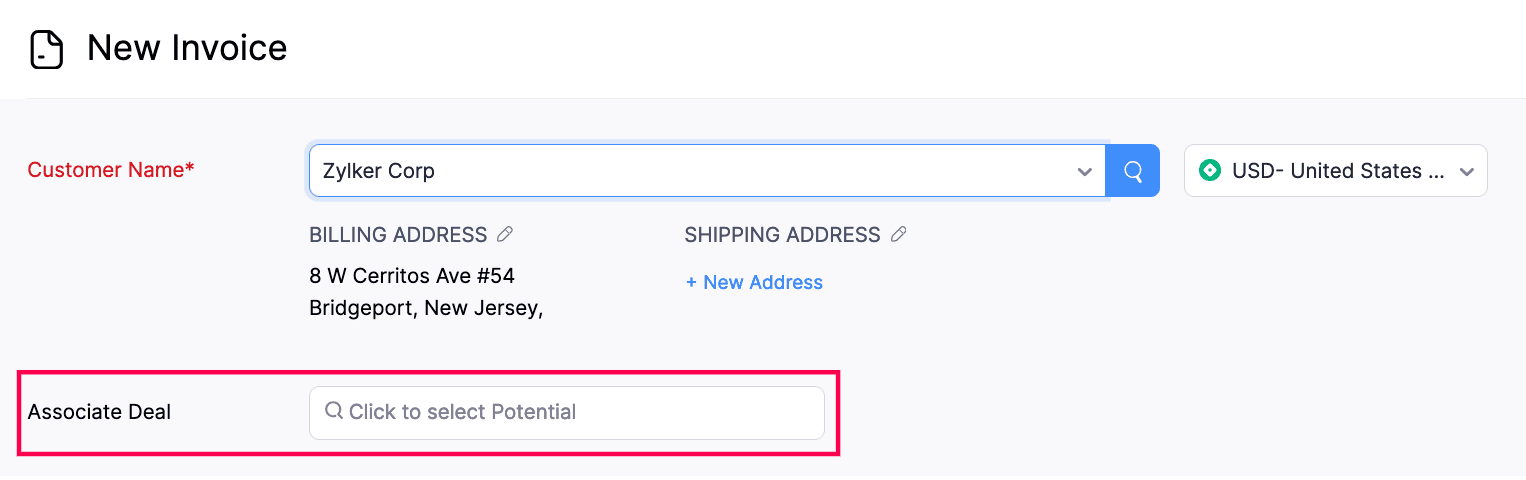1526x480 pixels.
Task: Click the blue customer search magnifier button
Action: coord(1133,171)
